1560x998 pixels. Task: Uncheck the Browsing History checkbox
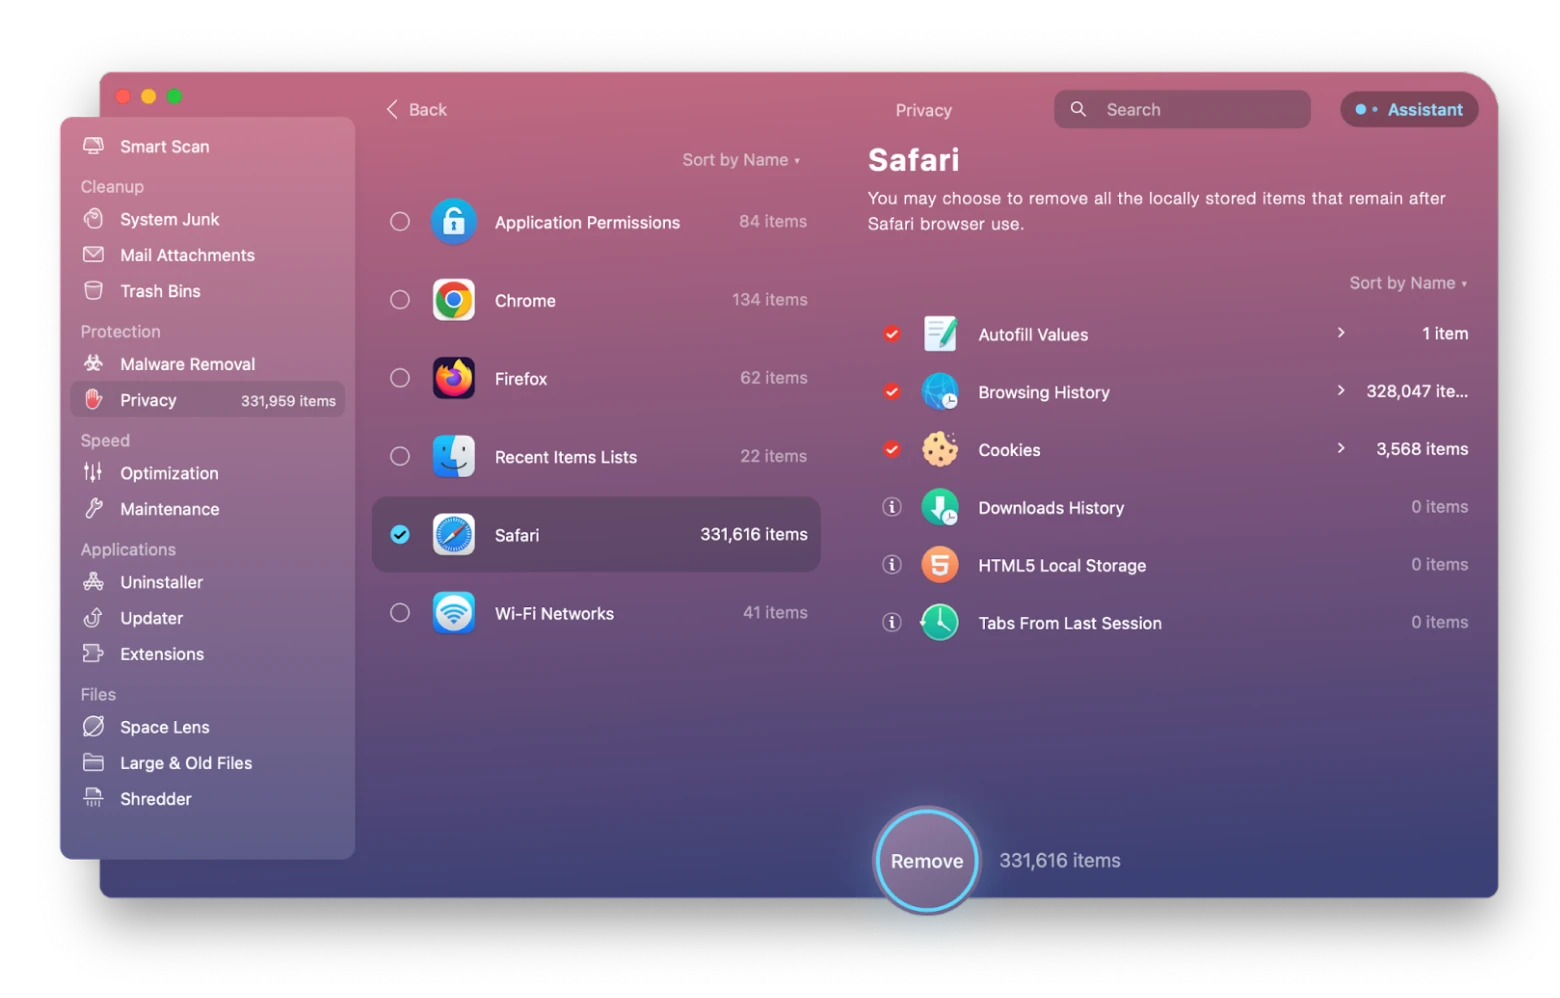(892, 392)
